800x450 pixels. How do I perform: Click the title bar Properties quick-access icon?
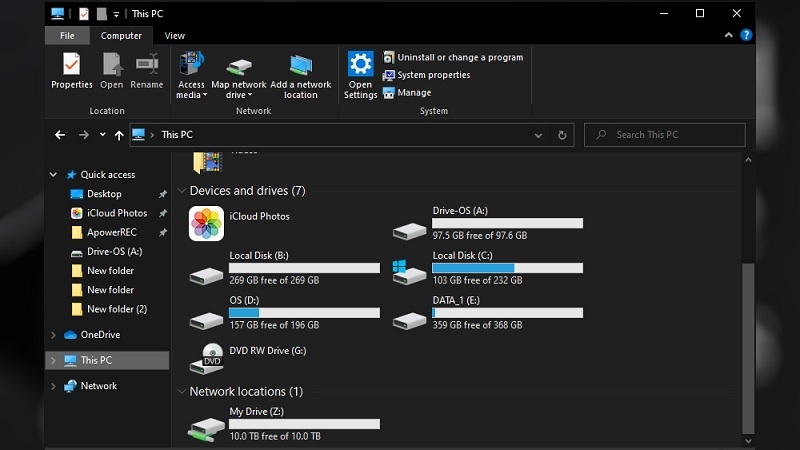84,14
